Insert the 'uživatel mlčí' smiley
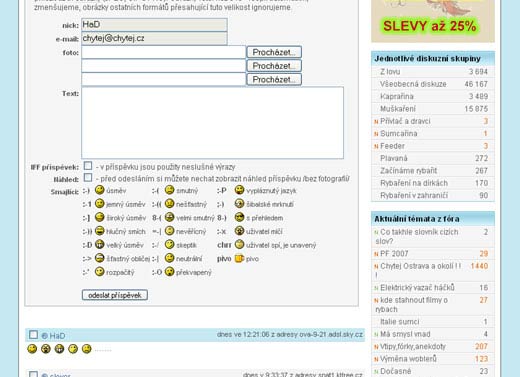 239,231
